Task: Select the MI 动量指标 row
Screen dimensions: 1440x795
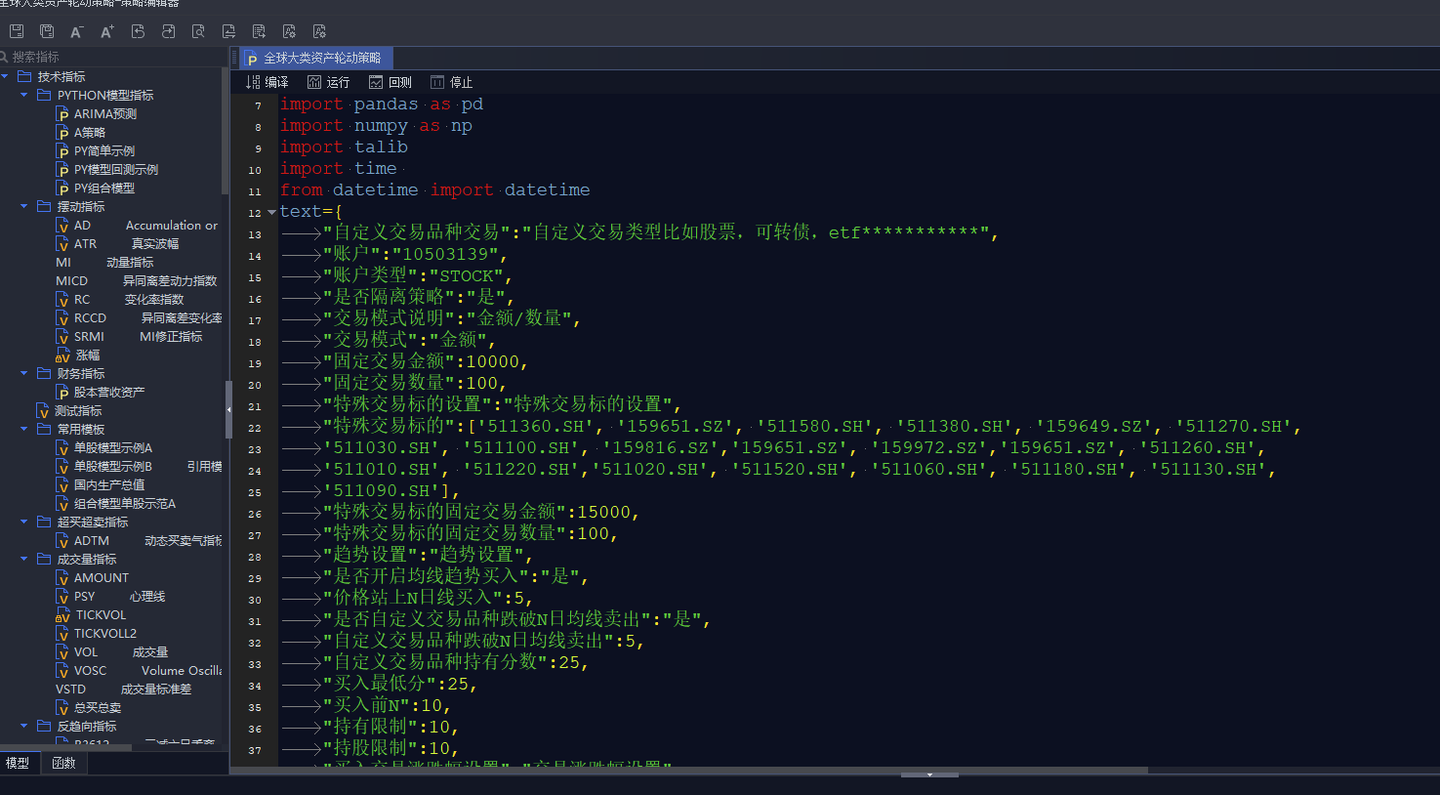Action: tap(105, 263)
